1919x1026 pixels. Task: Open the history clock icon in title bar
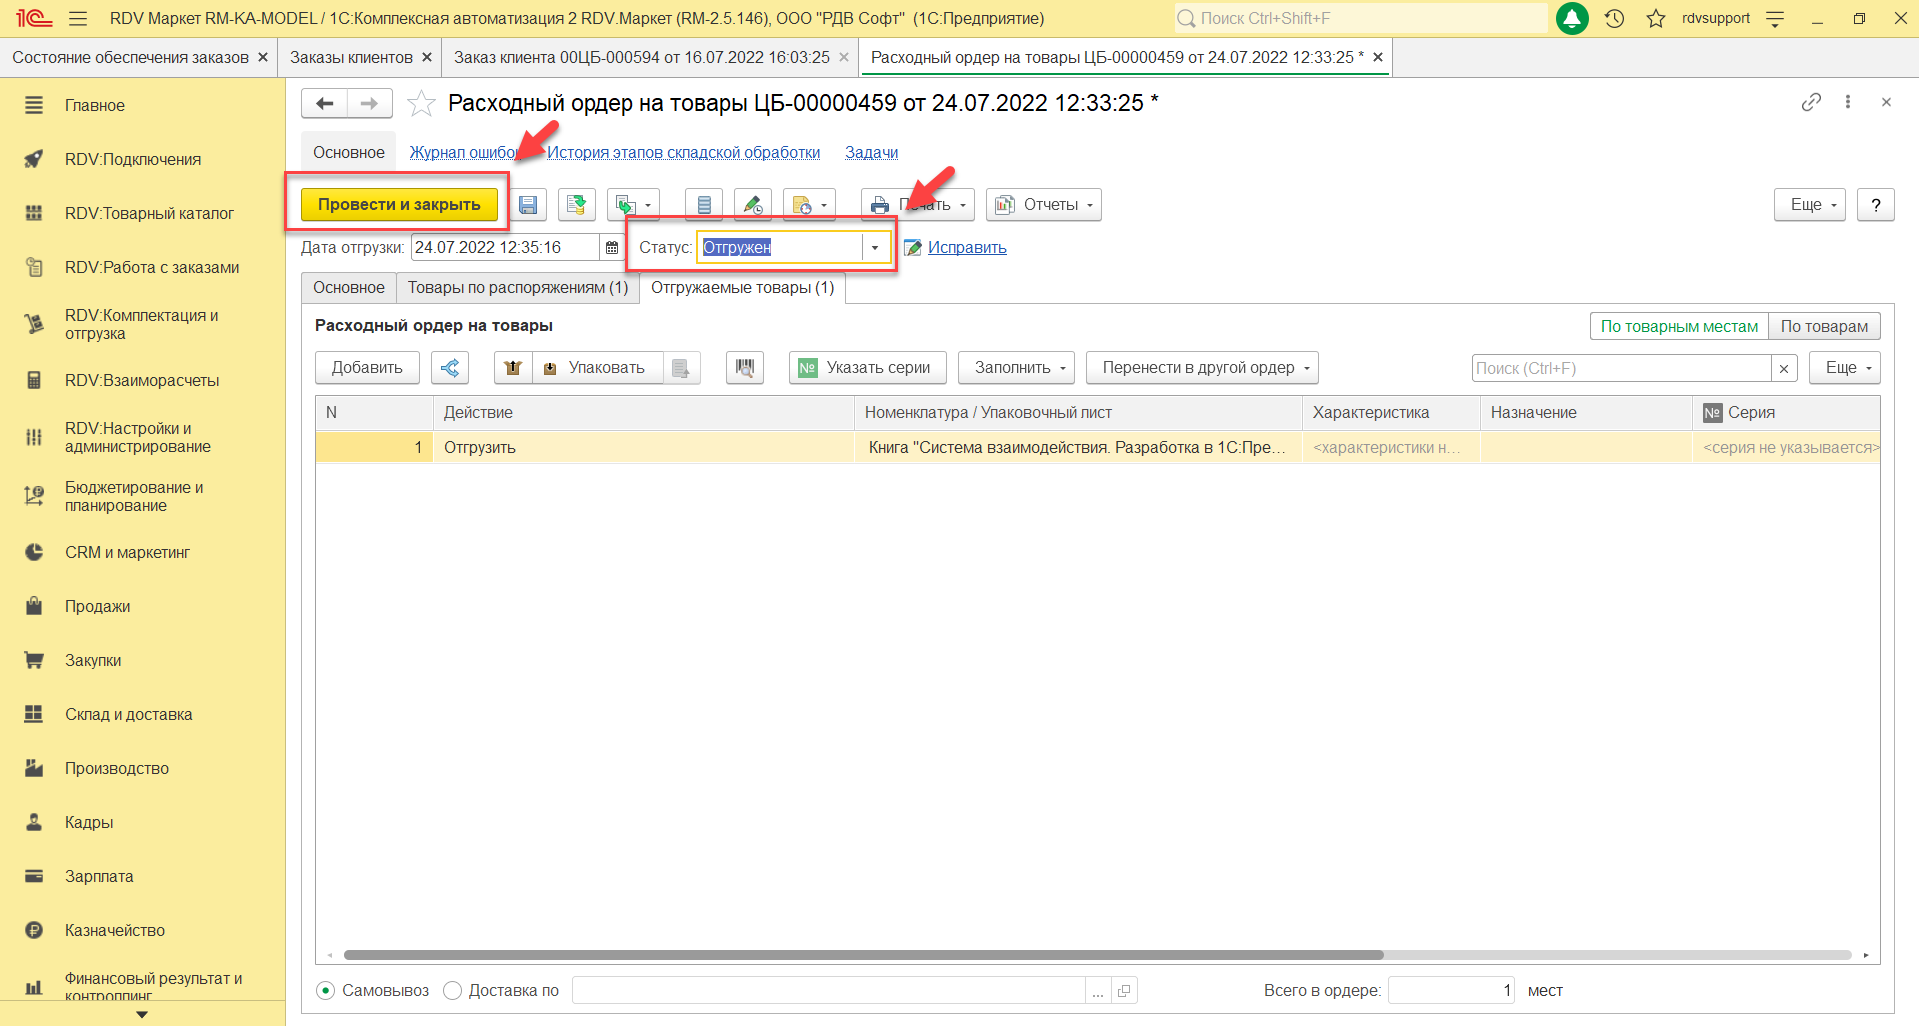point(1614,18)
